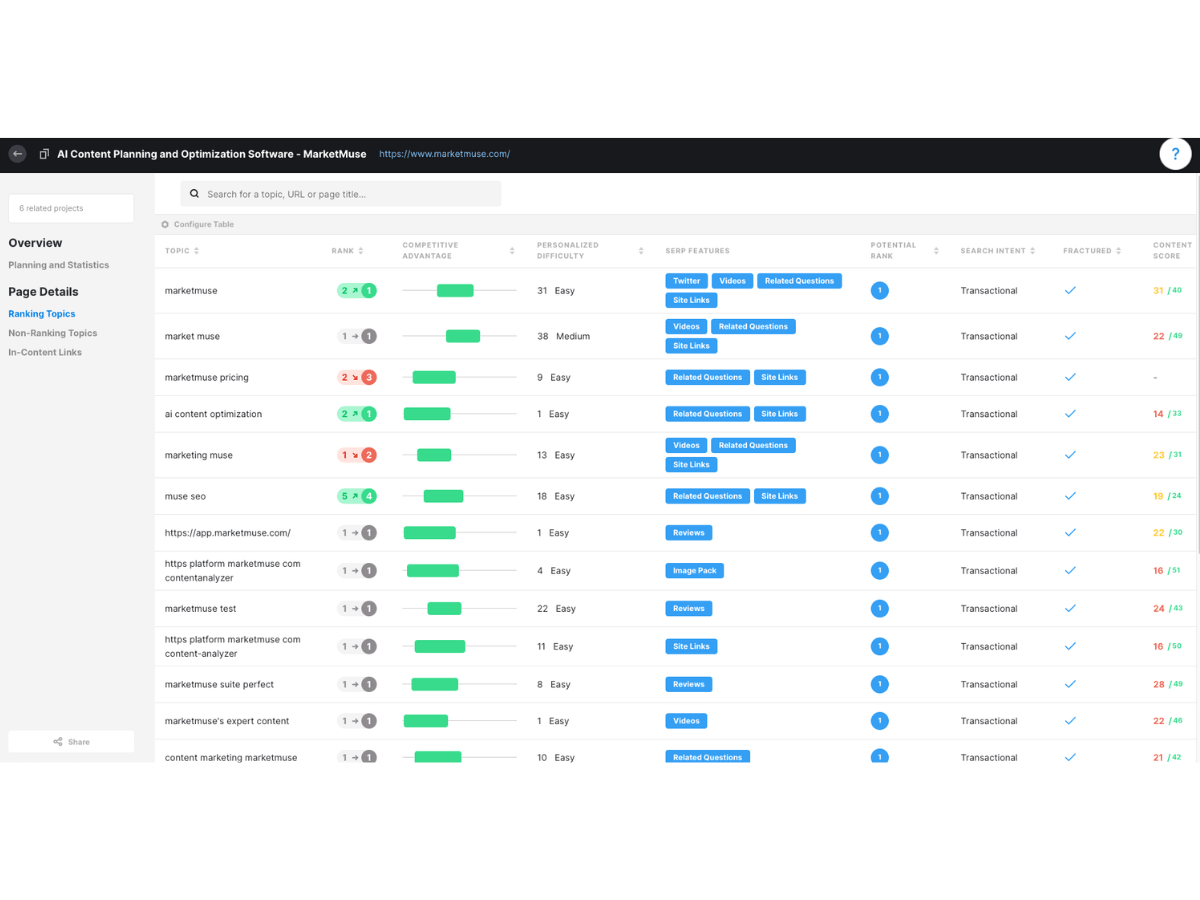This screenshot has height=900, width=1200.
Task: Click fractured checkmark in market muse row
Action: pos(1070,336)
